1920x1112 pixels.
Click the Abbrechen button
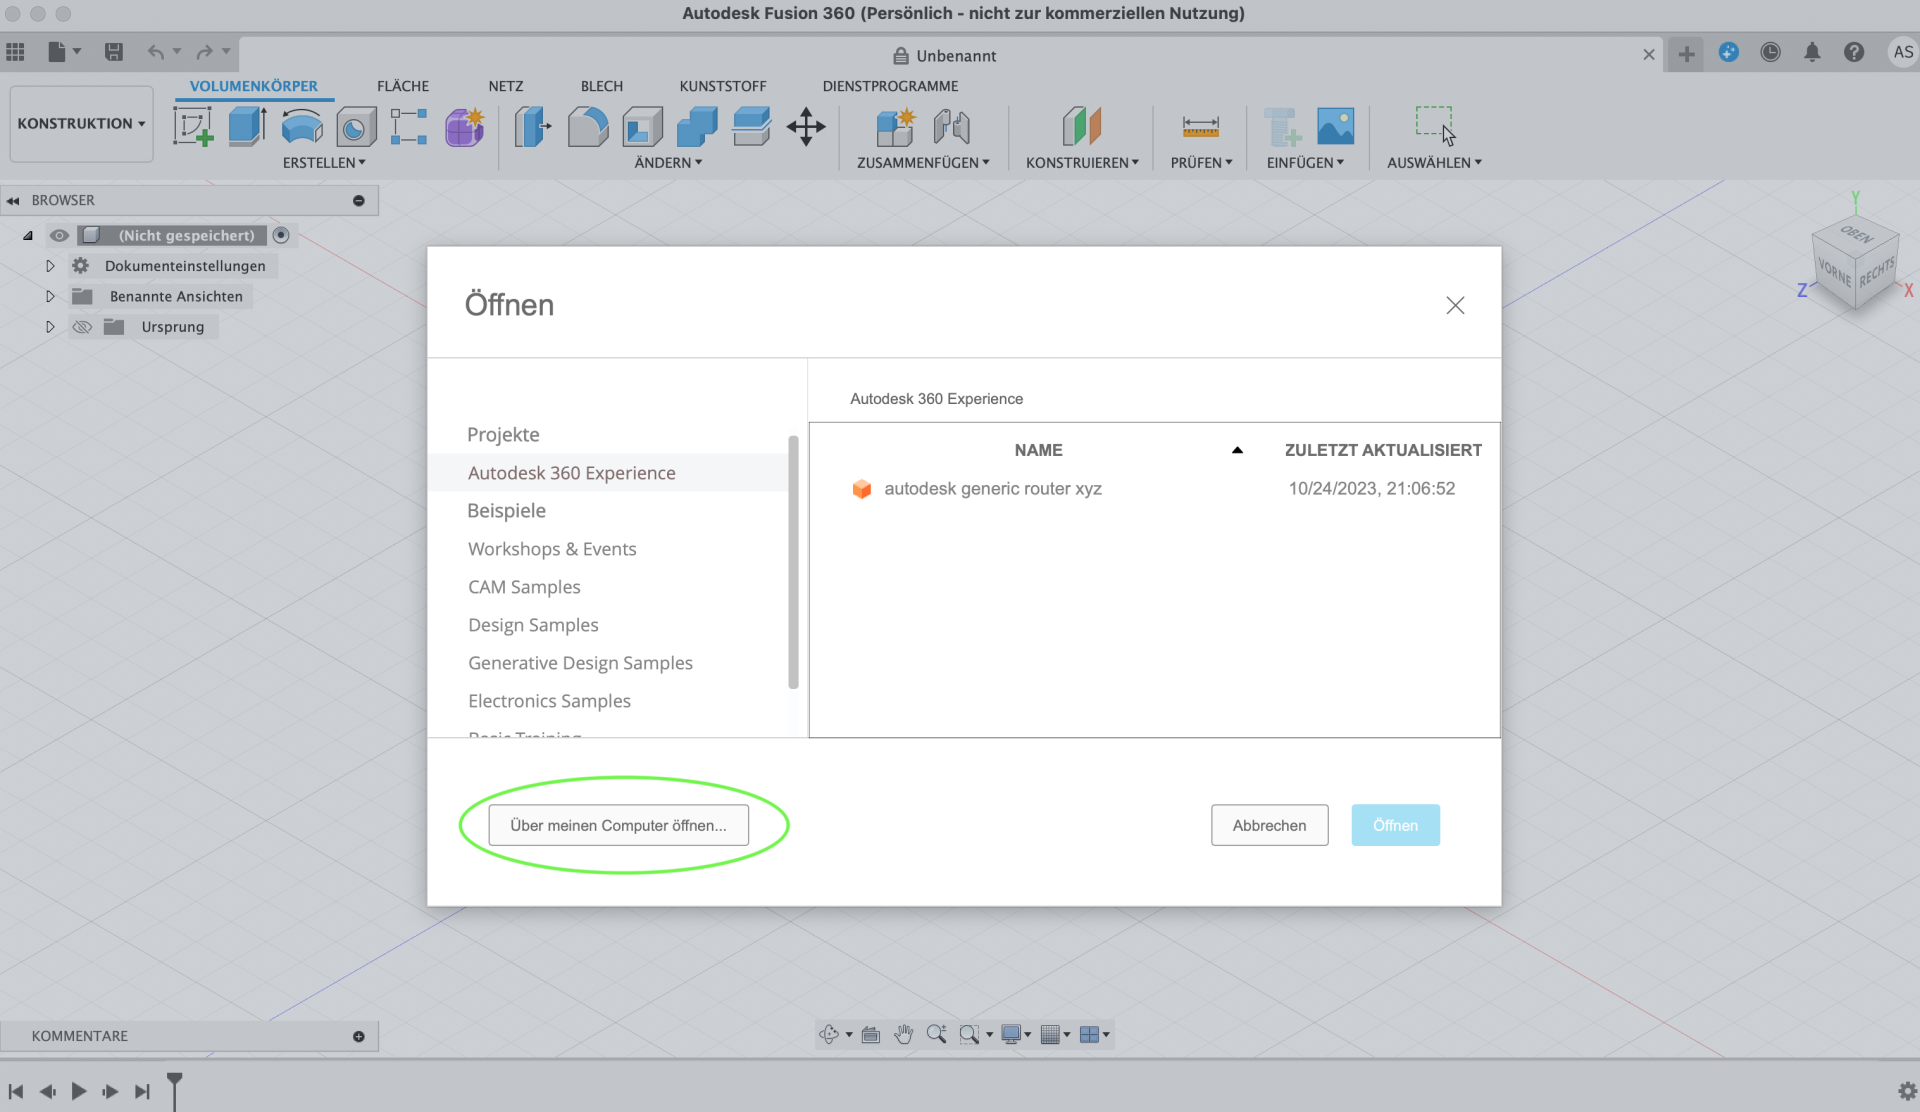pyautogui.click(x=1269, y=825)
